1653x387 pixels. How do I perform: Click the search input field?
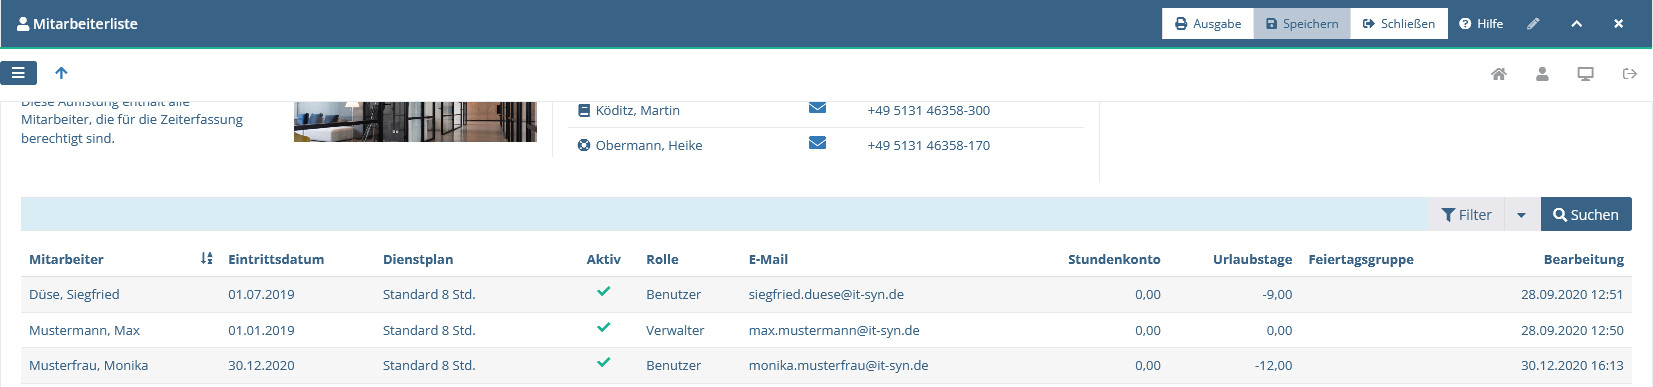pos(724,215)
